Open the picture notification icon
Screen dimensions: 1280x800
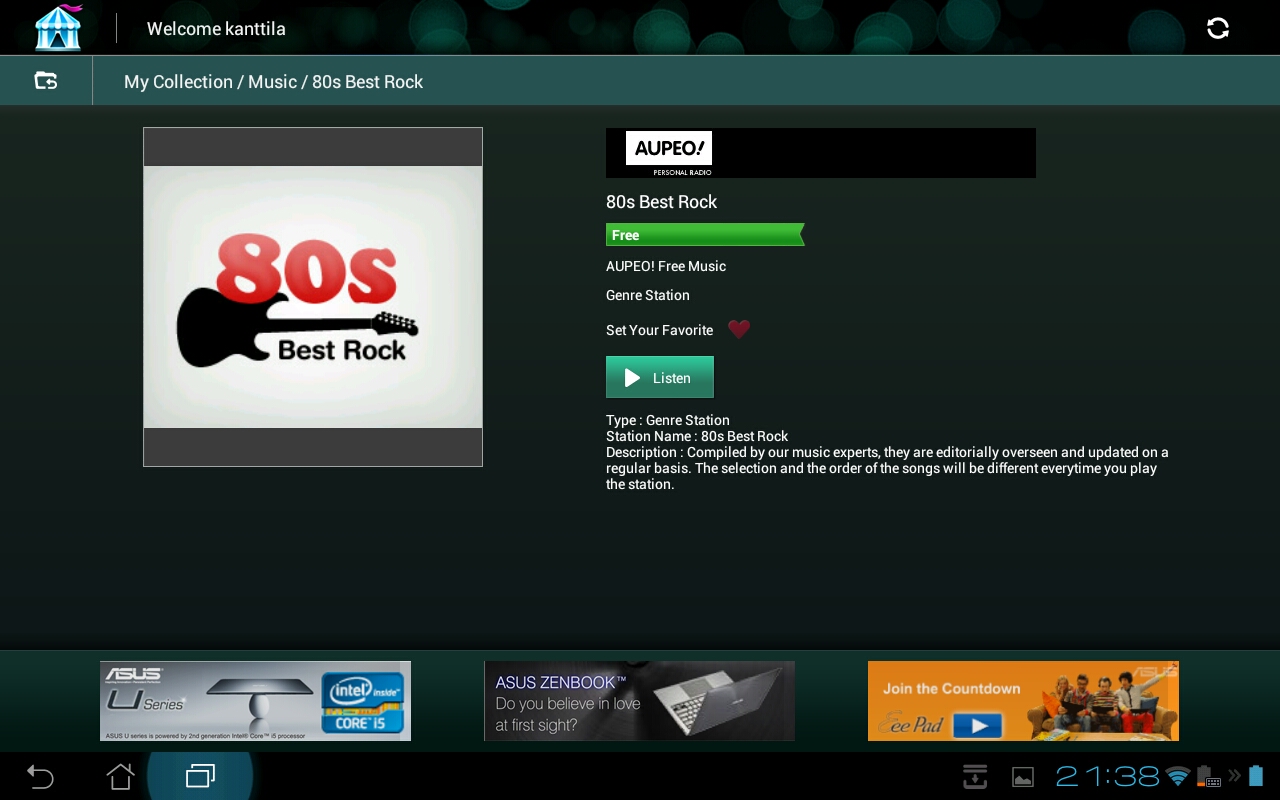[x=1023, y=777]
